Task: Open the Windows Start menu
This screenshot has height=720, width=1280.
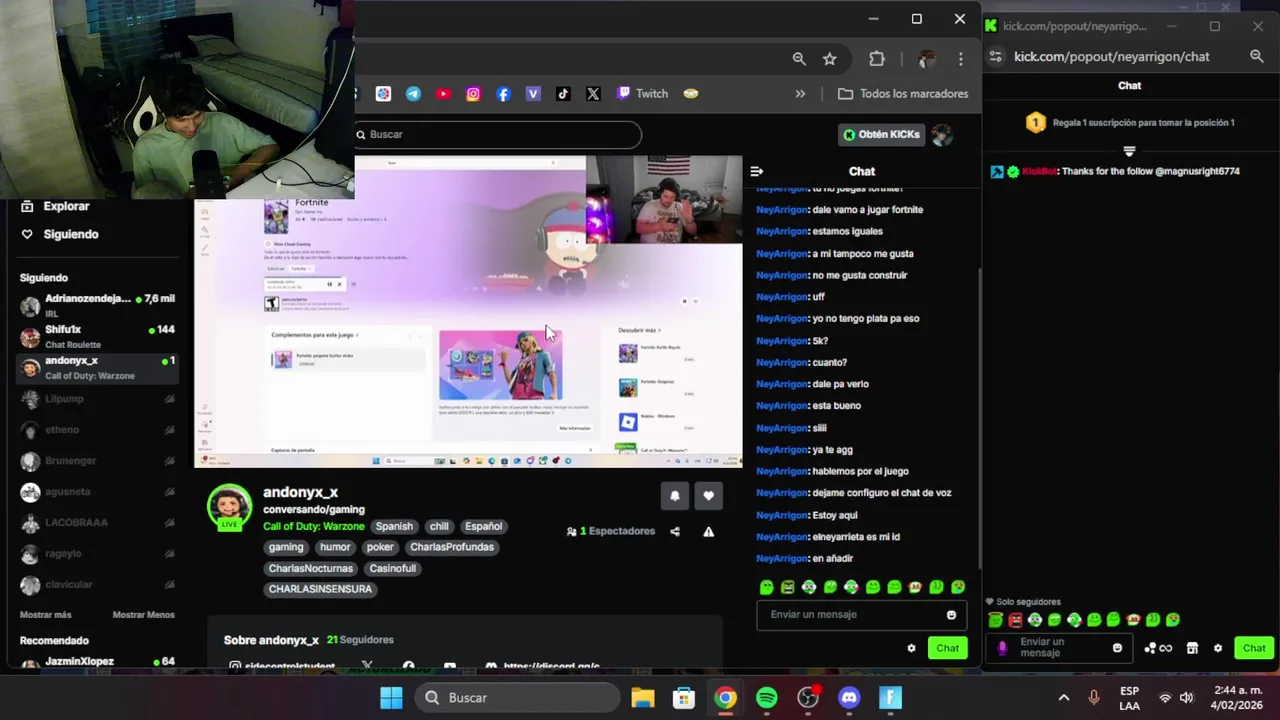Action: 391,697
